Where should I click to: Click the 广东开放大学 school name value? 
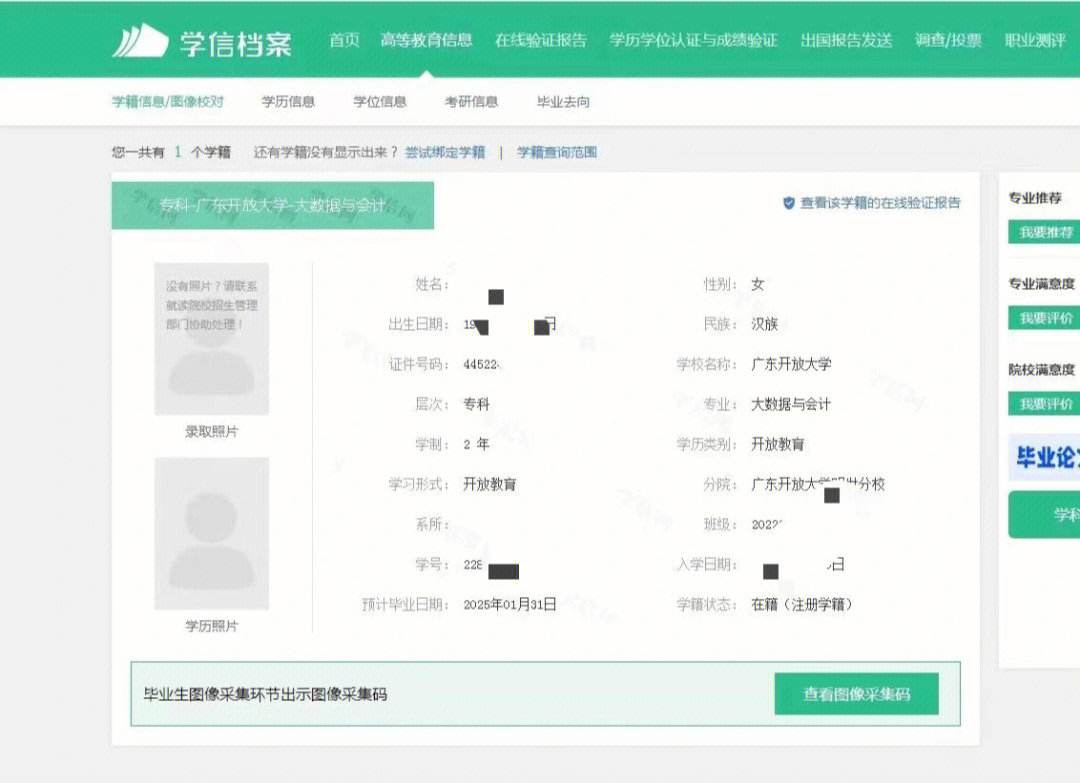pos(791,364)
